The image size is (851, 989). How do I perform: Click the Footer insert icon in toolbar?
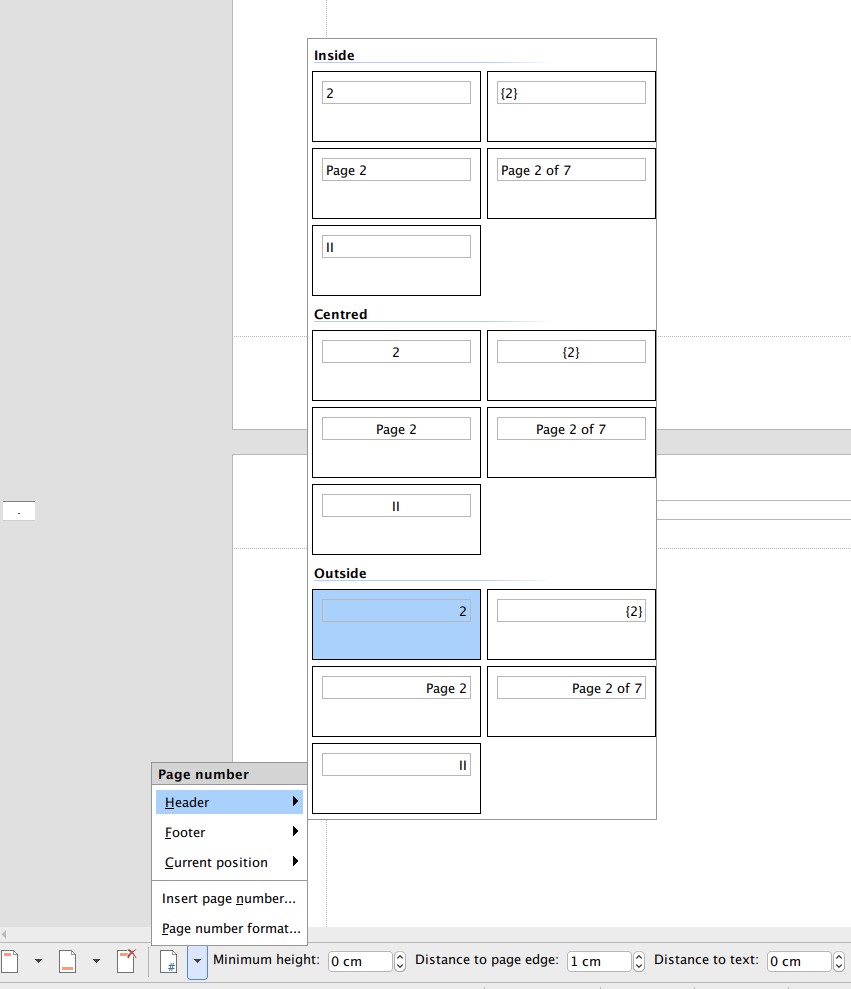67,961
